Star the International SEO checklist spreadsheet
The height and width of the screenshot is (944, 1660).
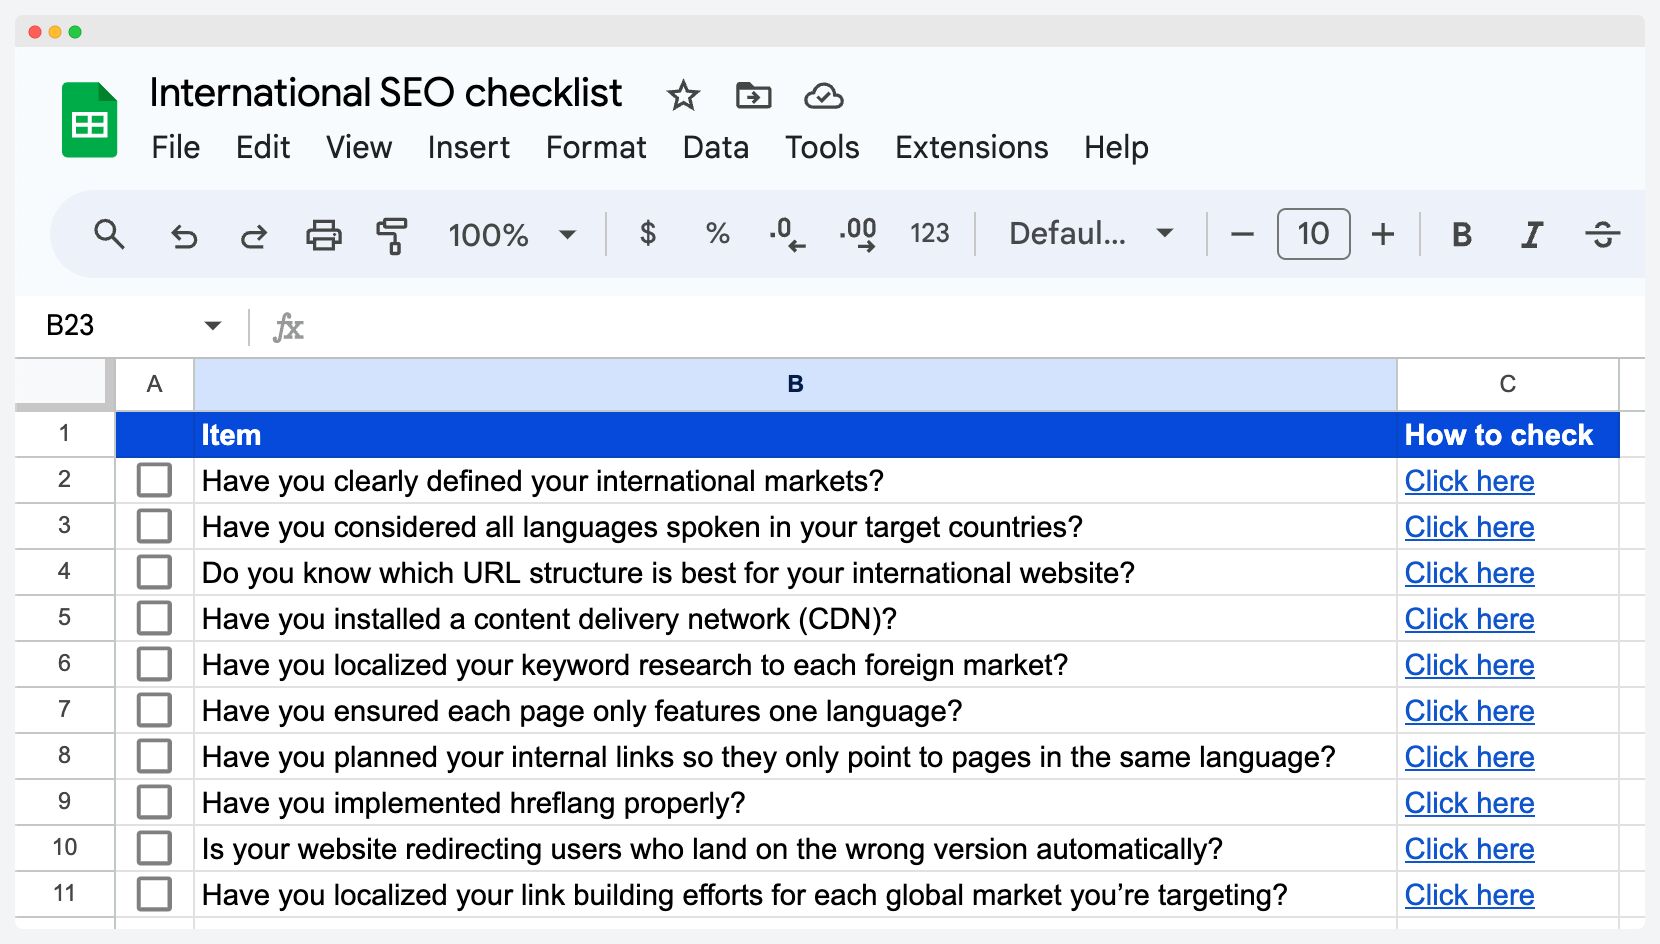tap(683, 96)
